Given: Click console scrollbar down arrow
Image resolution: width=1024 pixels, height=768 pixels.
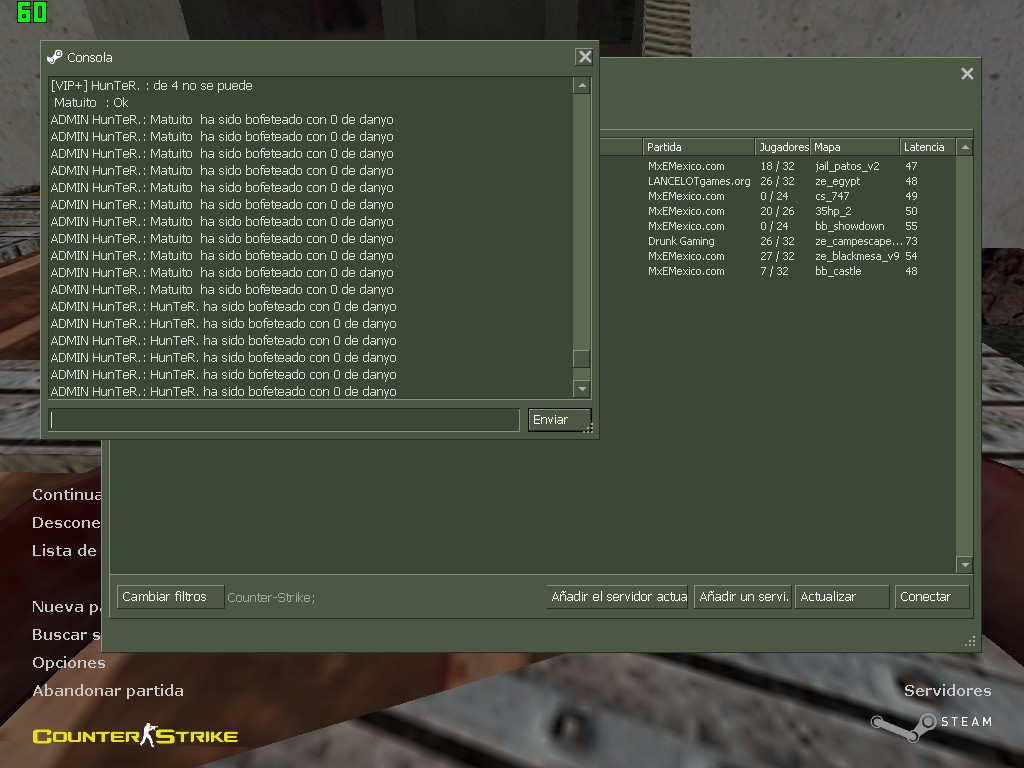Looking at the screenshot, I should tap(581, 389).
